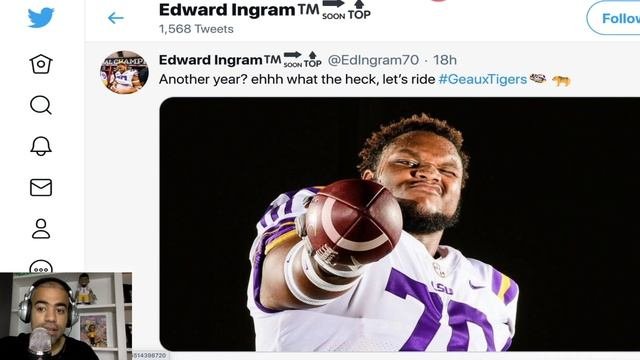Go back using the left arrow
Screen dimensions: 640x360
(116, 18)
